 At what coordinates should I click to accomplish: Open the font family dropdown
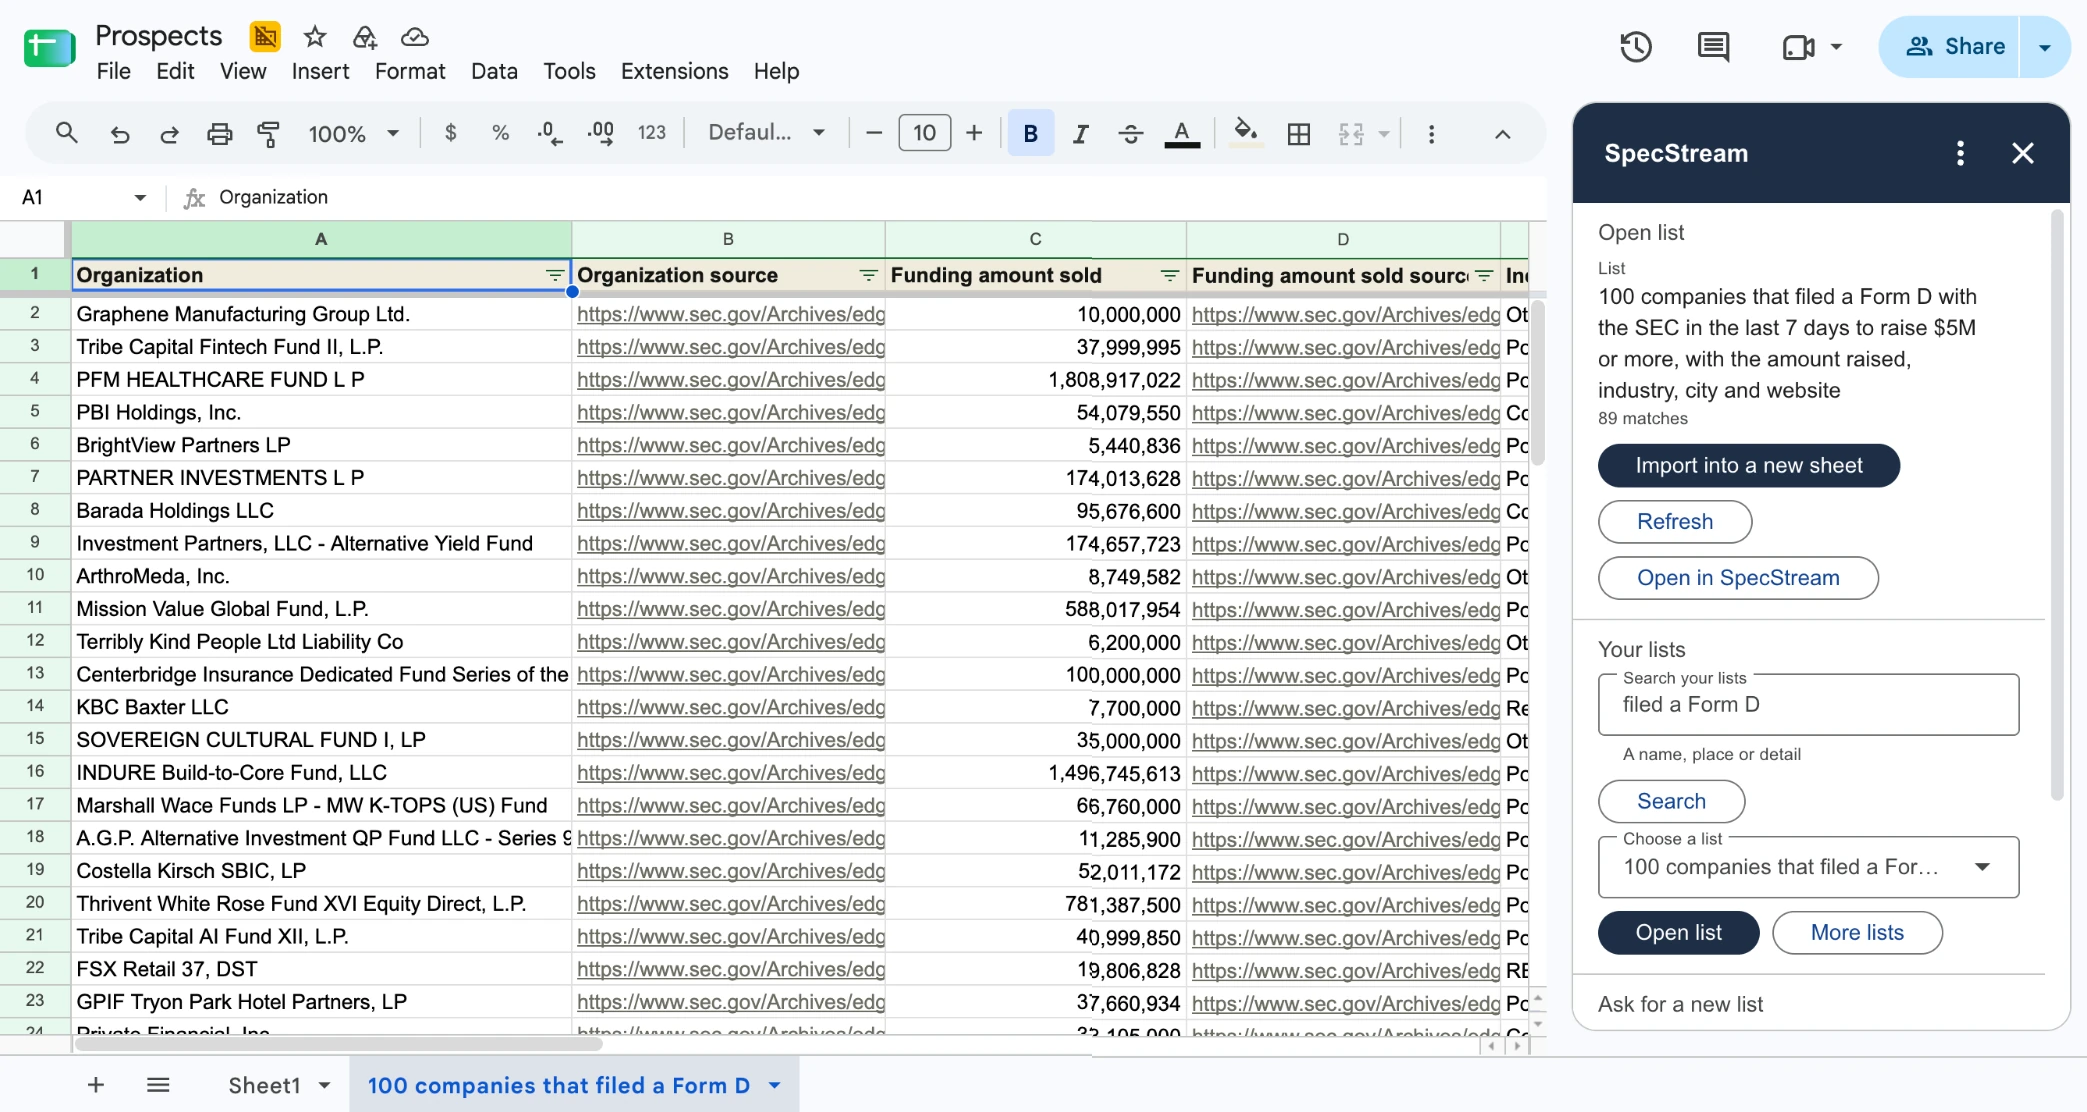[766, 133]
